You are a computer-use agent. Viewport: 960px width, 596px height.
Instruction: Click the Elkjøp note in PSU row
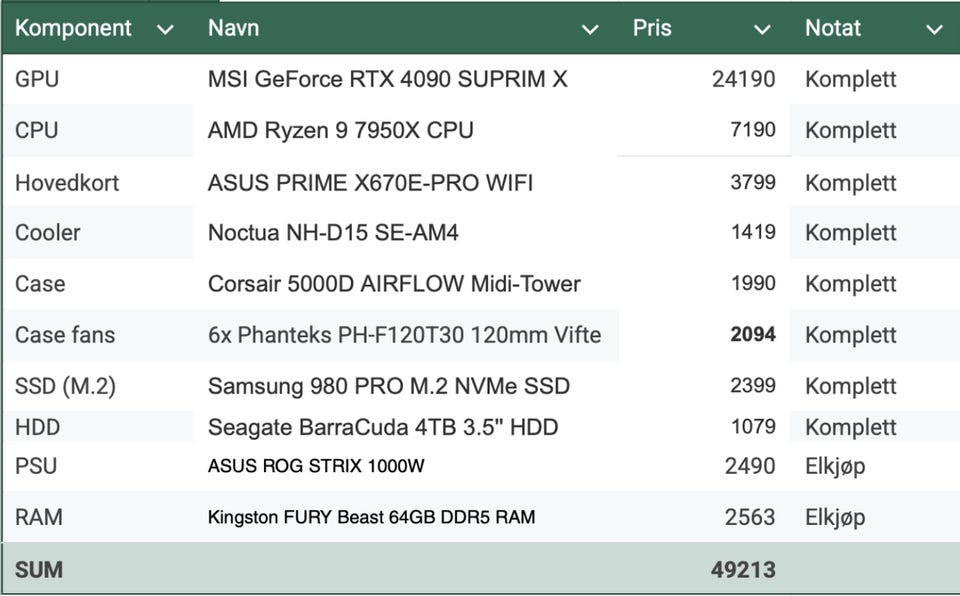click(835, 466)
